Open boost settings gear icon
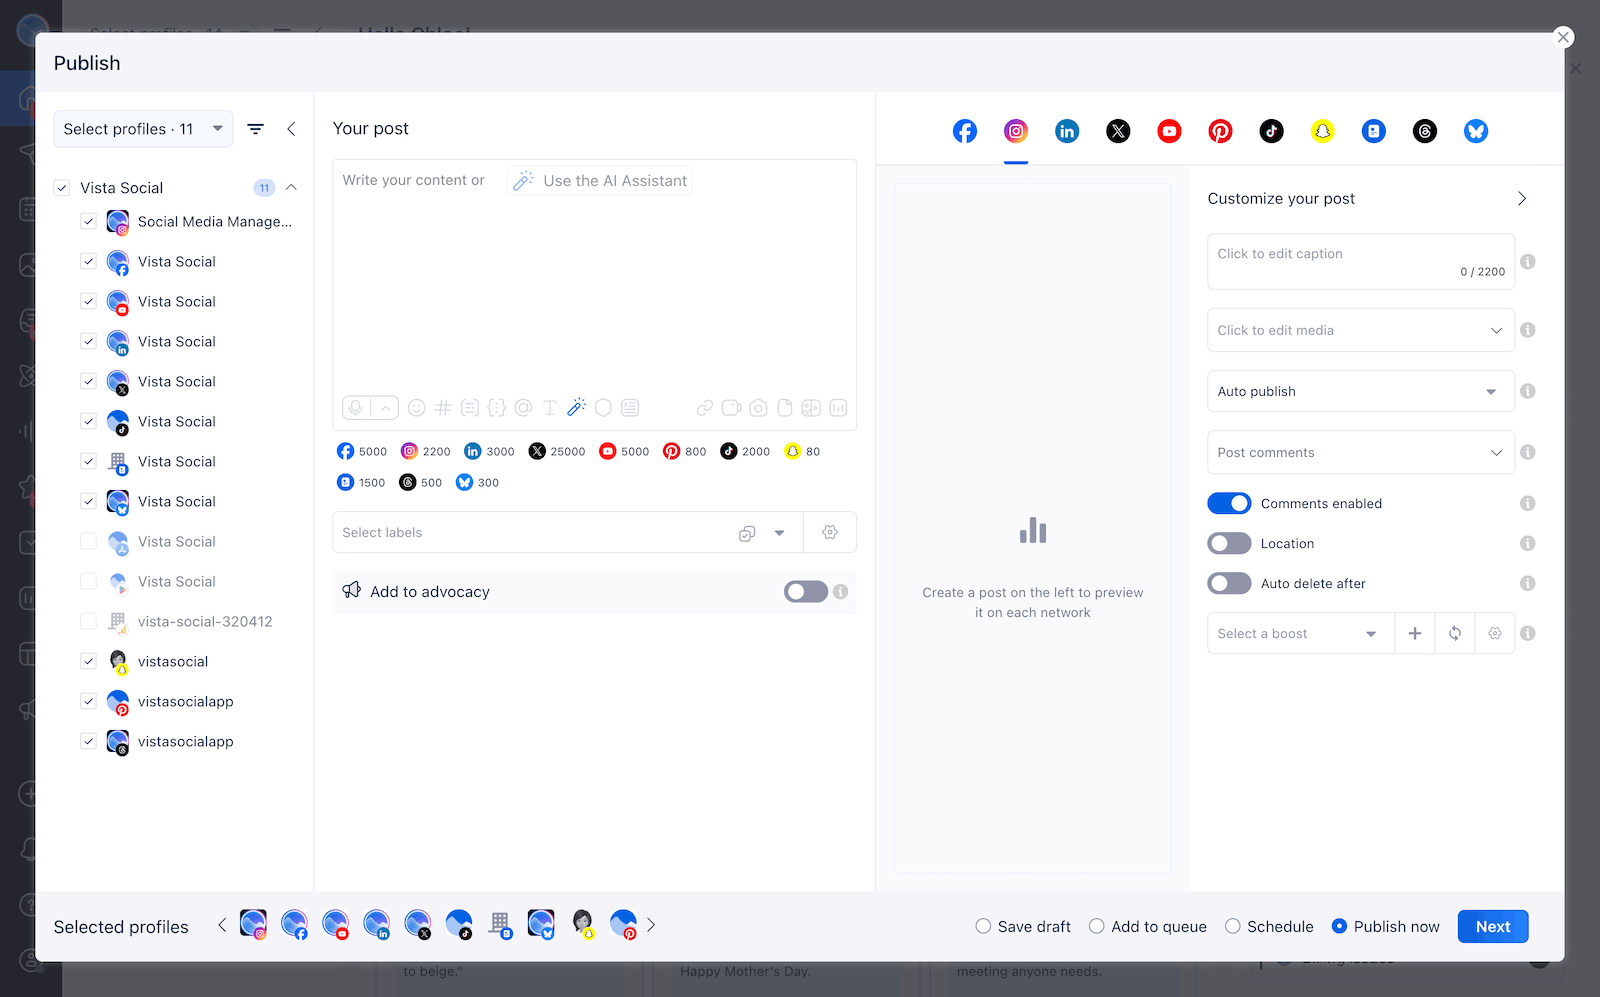1600x997 pixels. click(x=1495, y=633)
